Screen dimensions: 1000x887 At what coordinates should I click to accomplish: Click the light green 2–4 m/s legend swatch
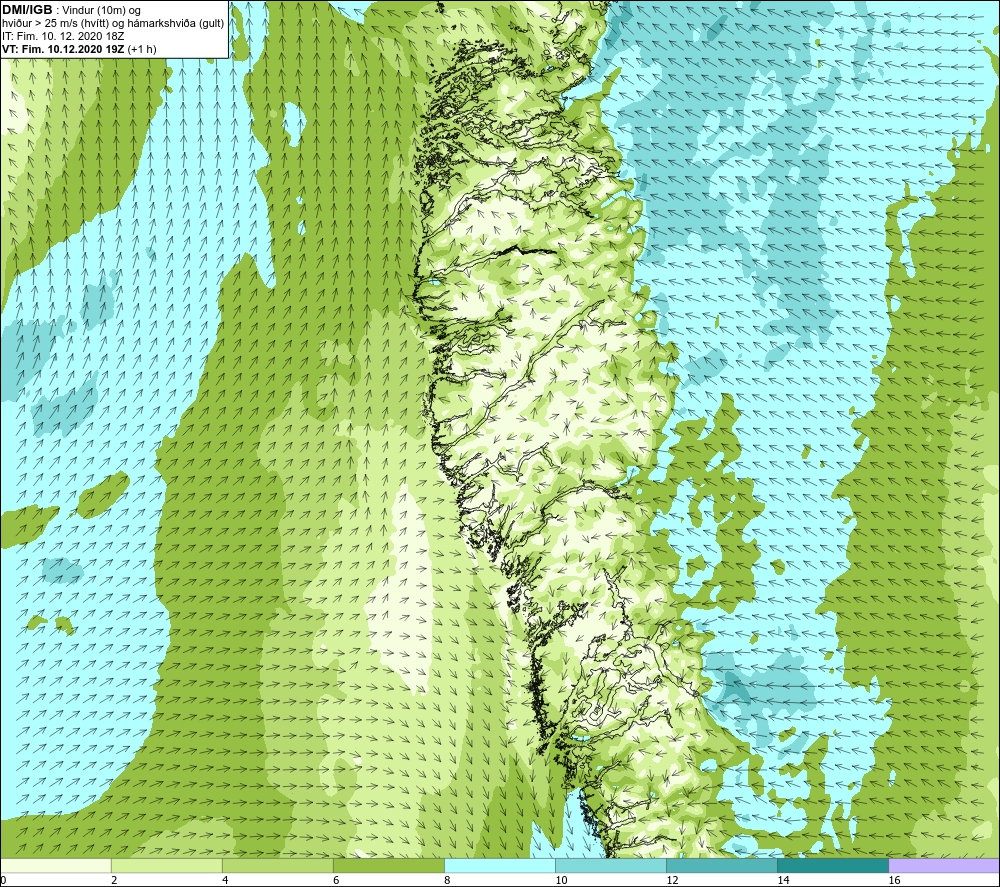pyautogui.click(x=167, y=866)
